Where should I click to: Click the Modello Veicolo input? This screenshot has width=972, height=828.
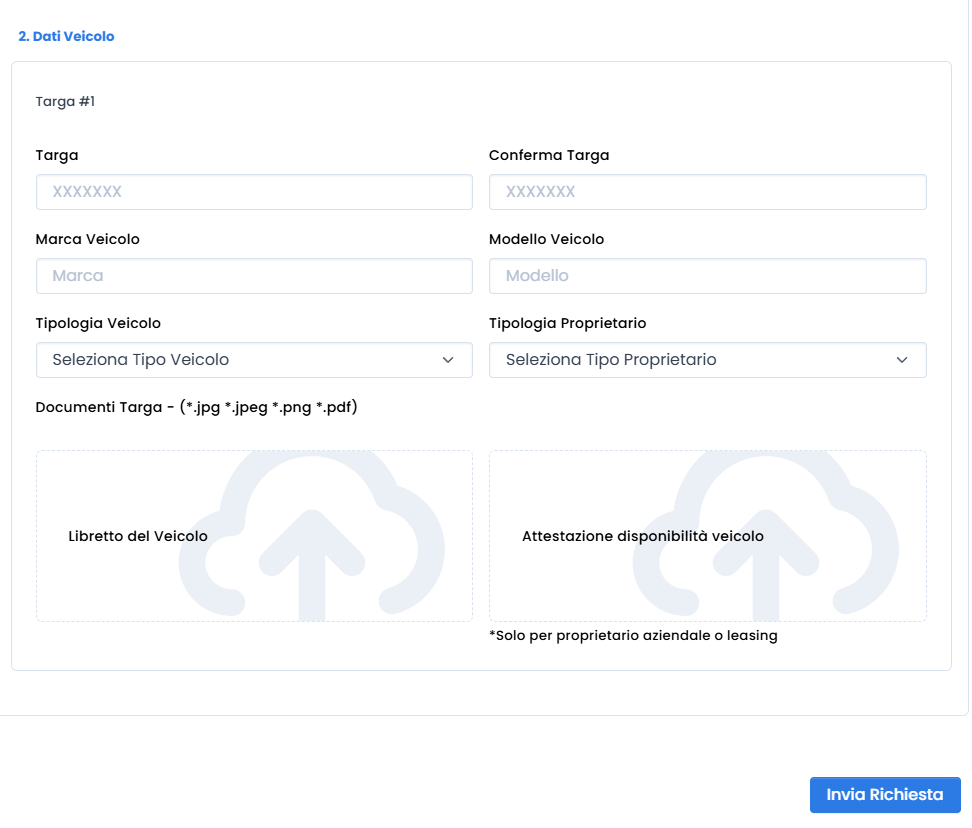[707, 276]
